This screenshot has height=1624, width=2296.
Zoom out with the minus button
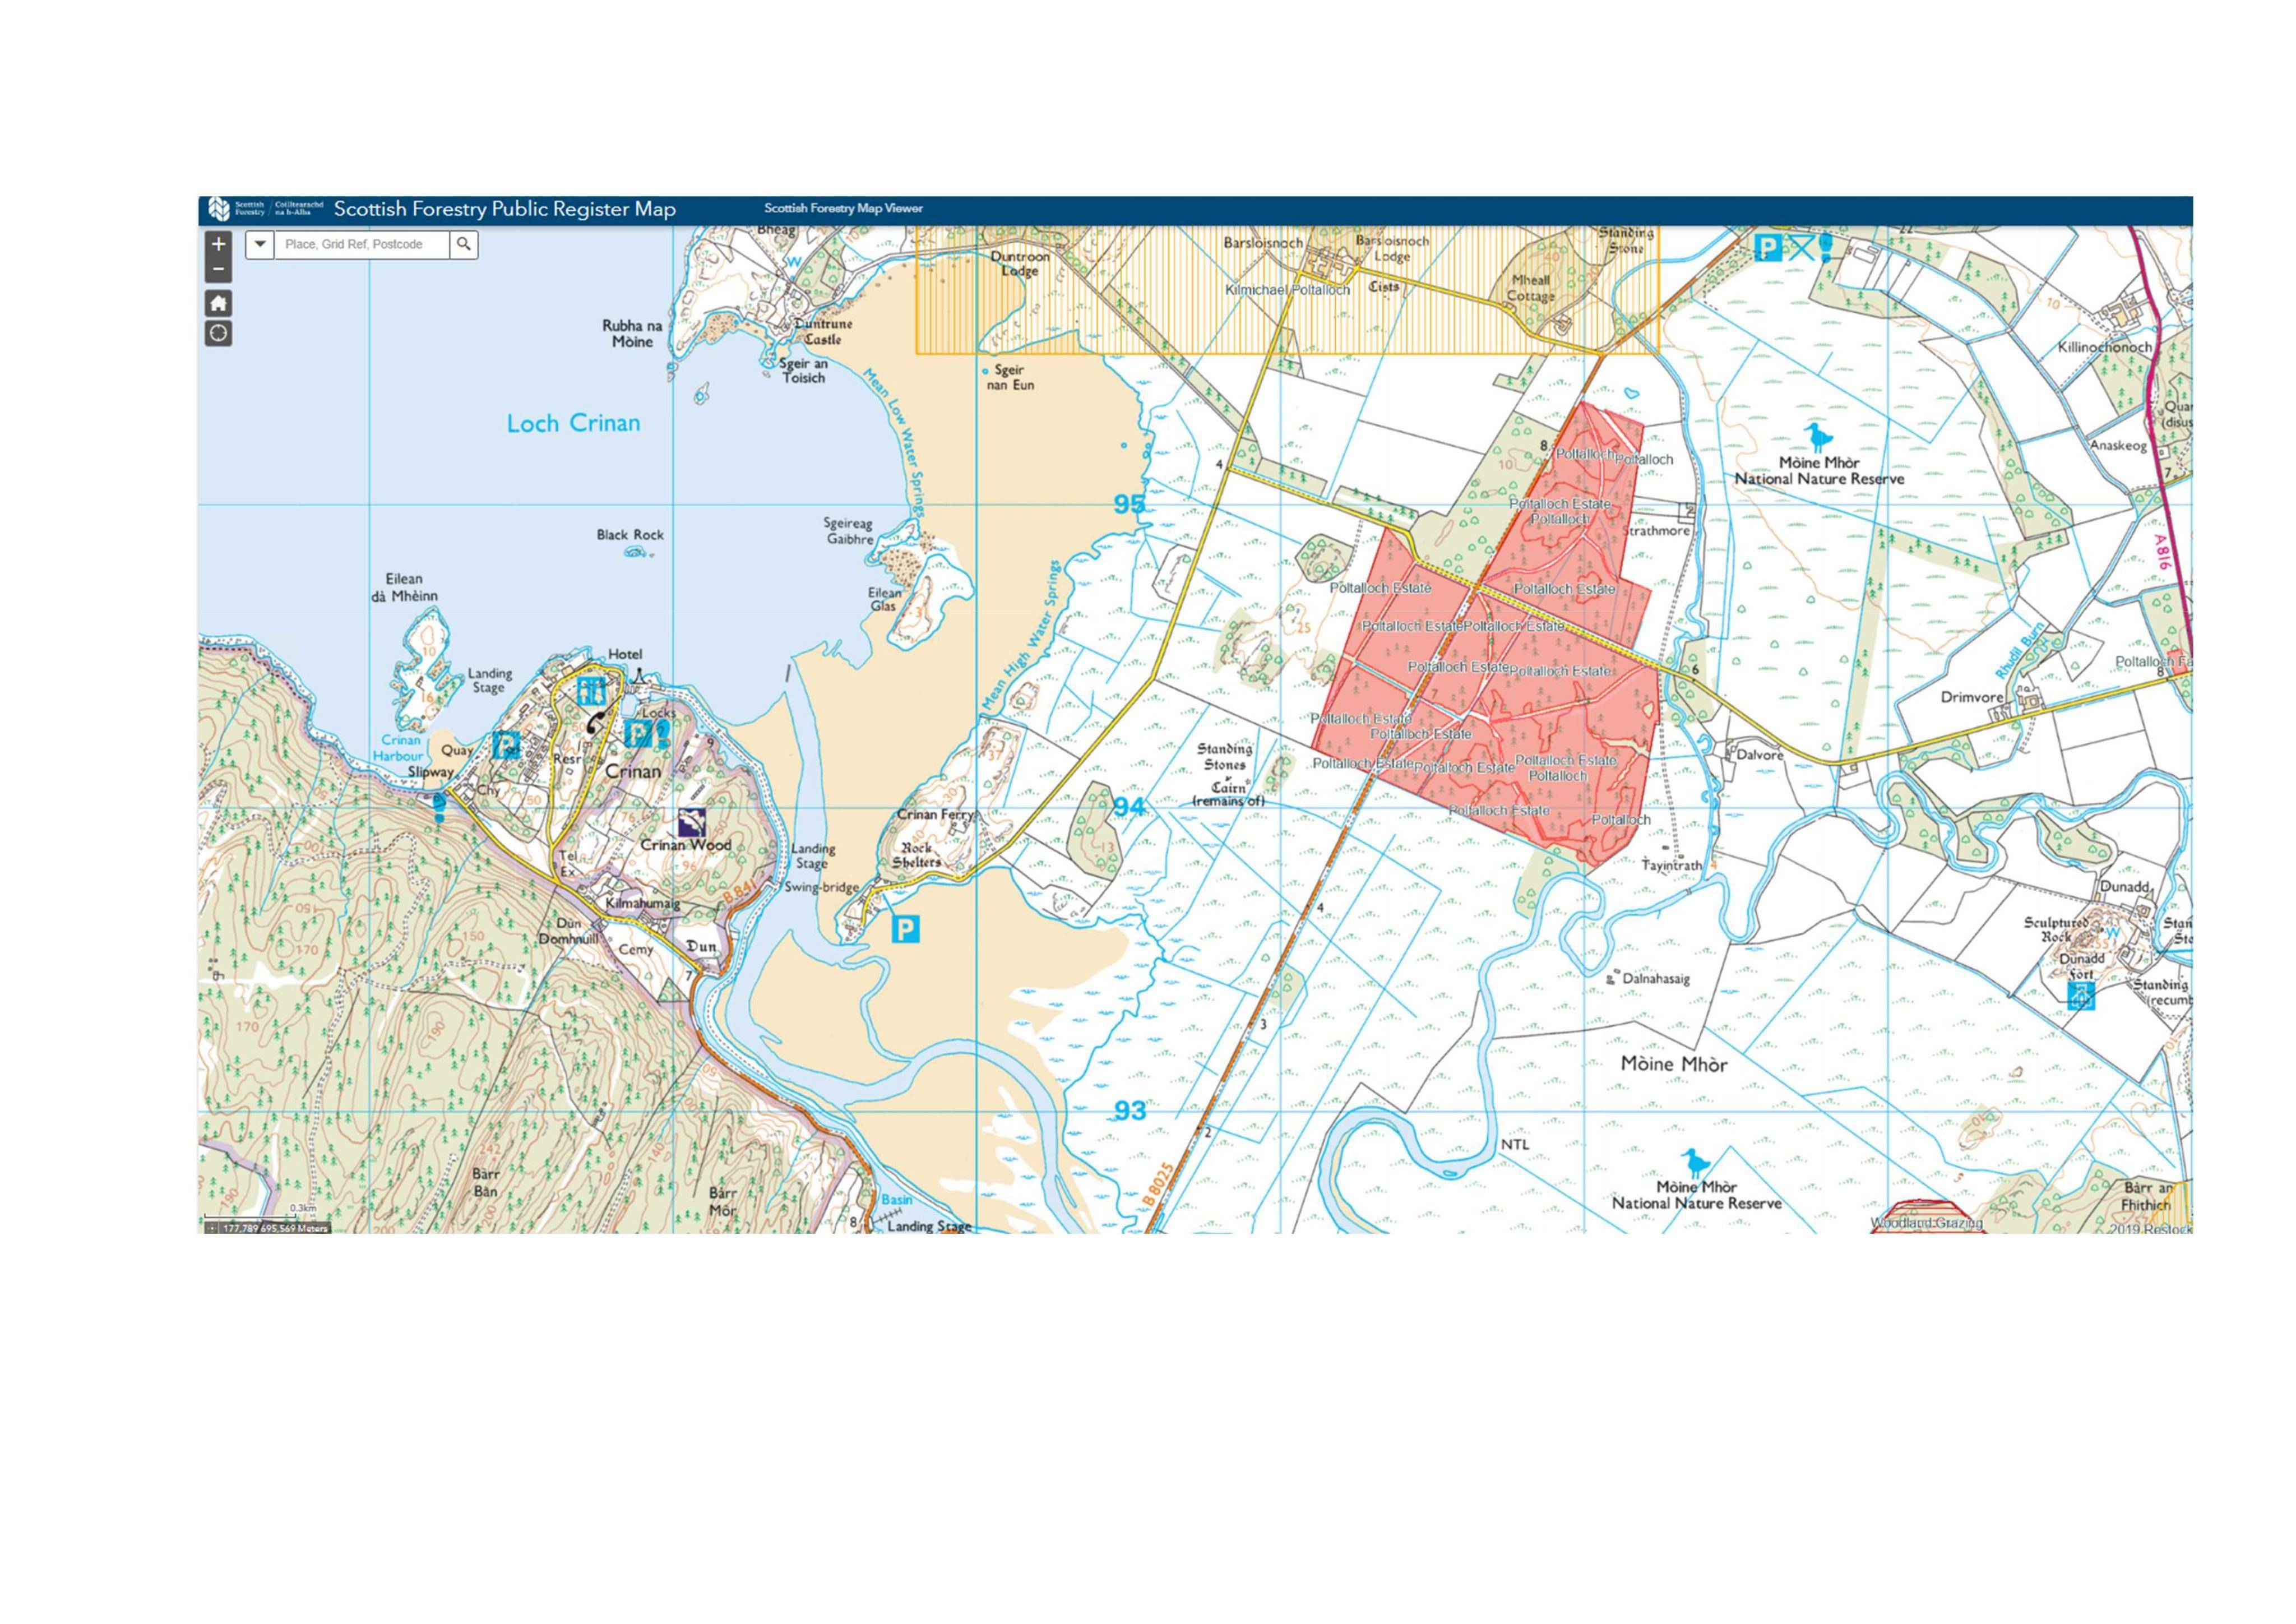point(218,270)
